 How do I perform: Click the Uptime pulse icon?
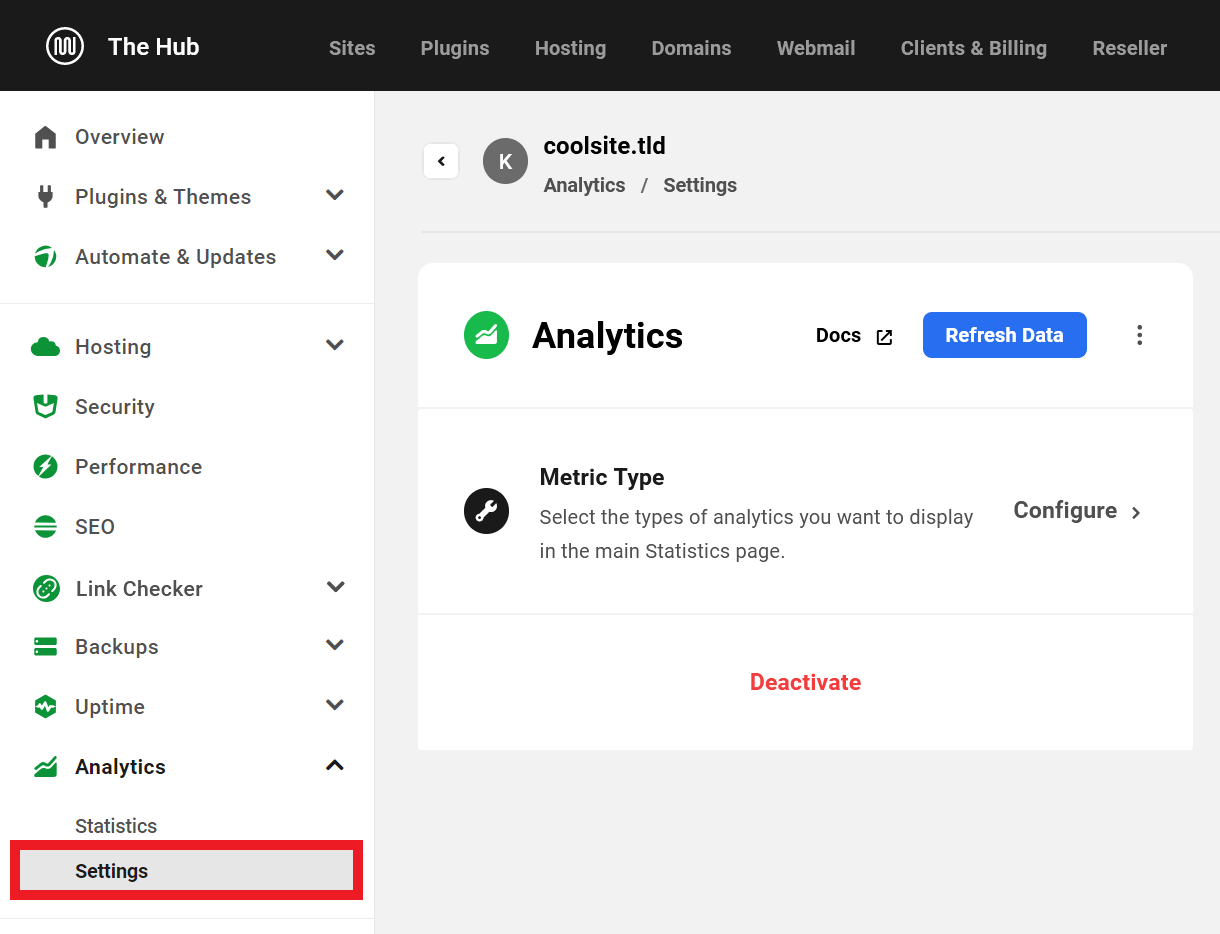click(x=45, y=707)
